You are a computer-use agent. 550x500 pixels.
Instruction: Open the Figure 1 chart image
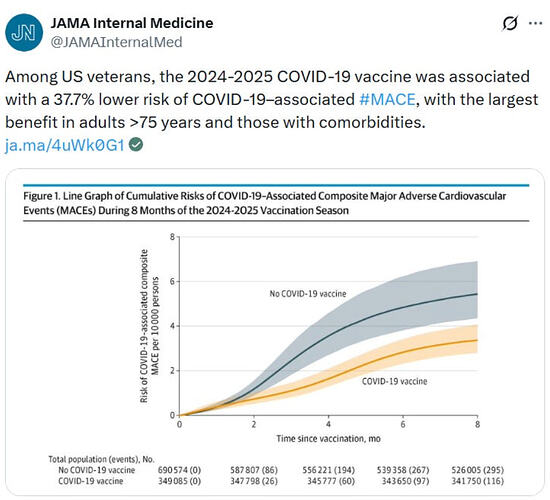pyautogui.click(x=275, y=332)
